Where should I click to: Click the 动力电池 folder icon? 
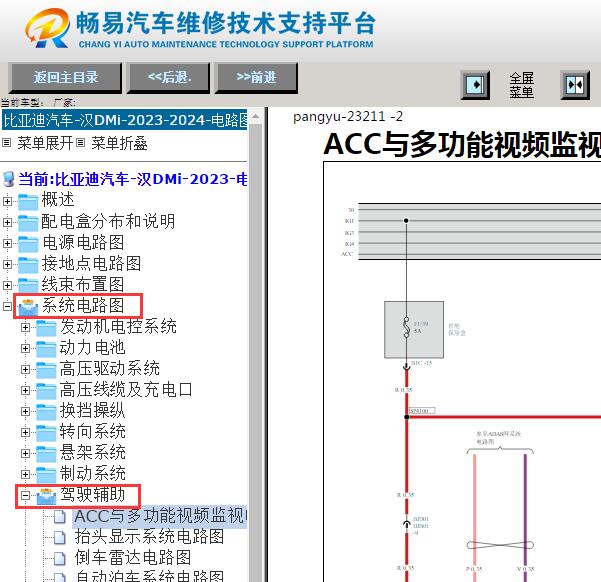46,349
